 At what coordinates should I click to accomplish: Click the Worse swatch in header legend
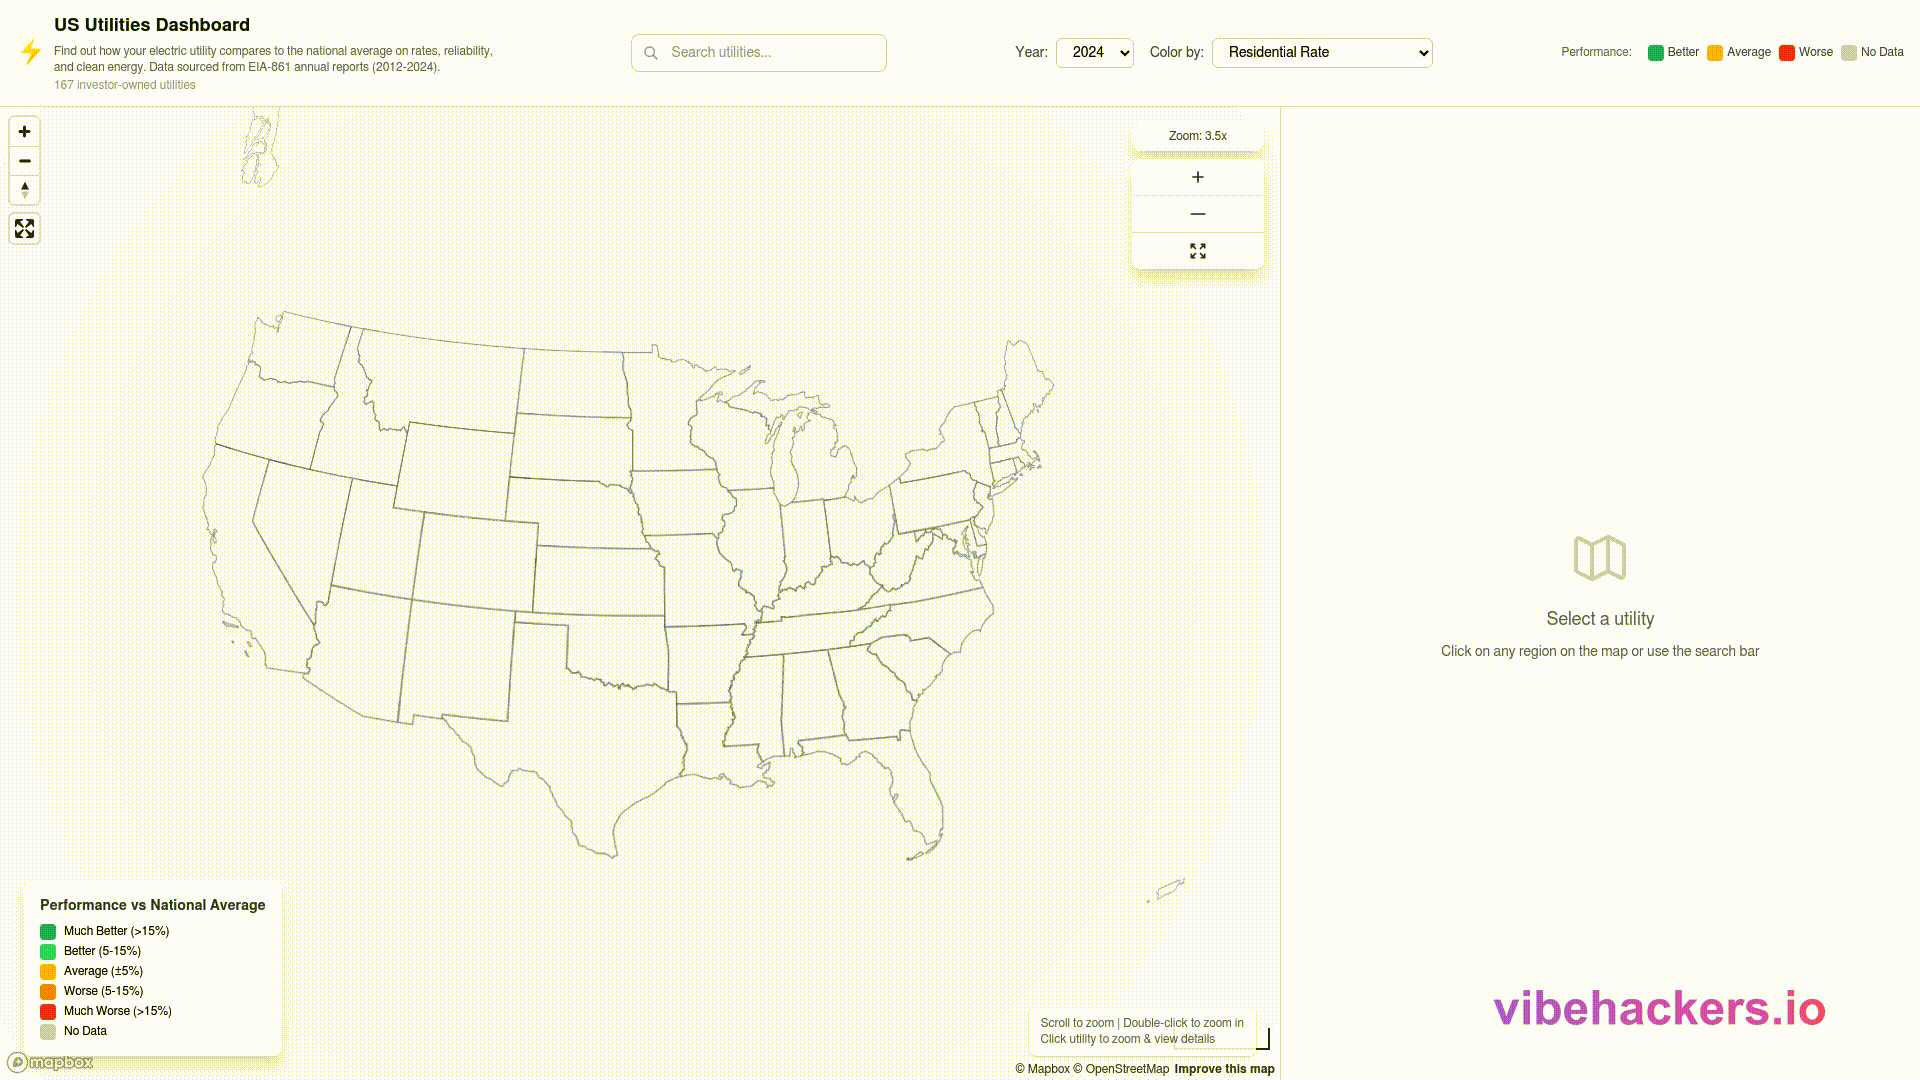1787,53
